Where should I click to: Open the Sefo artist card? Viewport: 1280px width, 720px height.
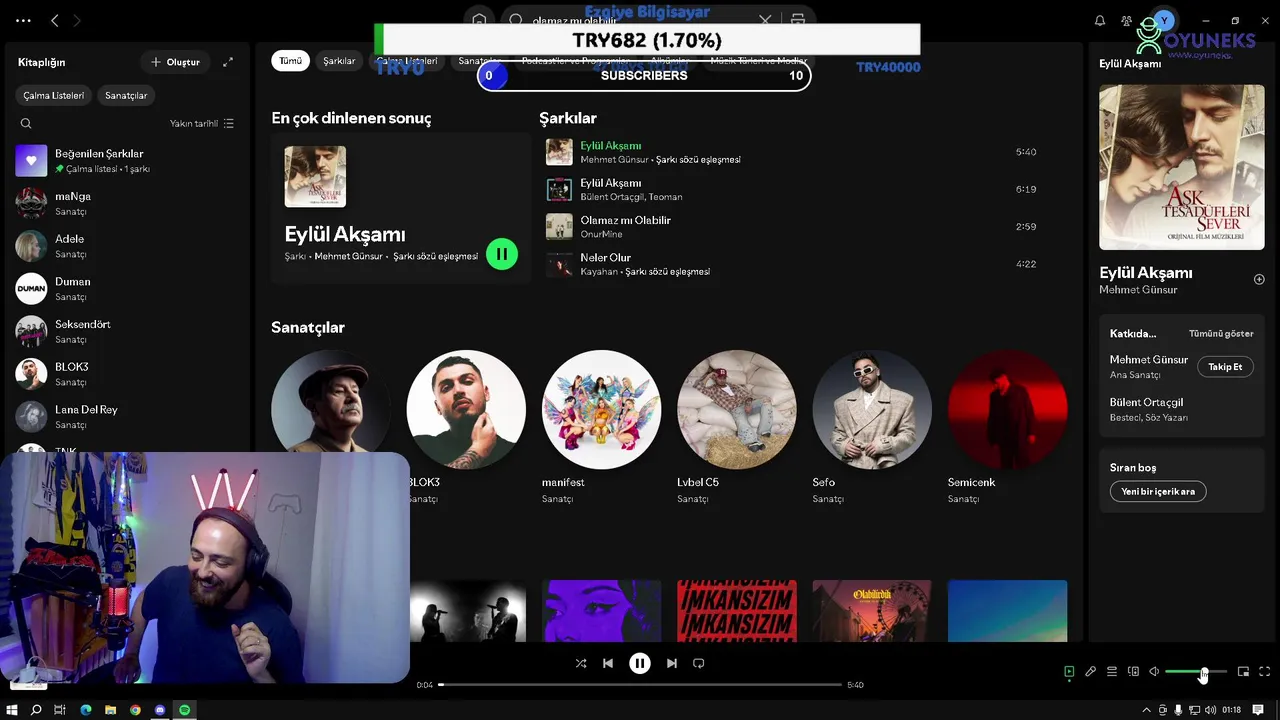click(x=872, y=428)
